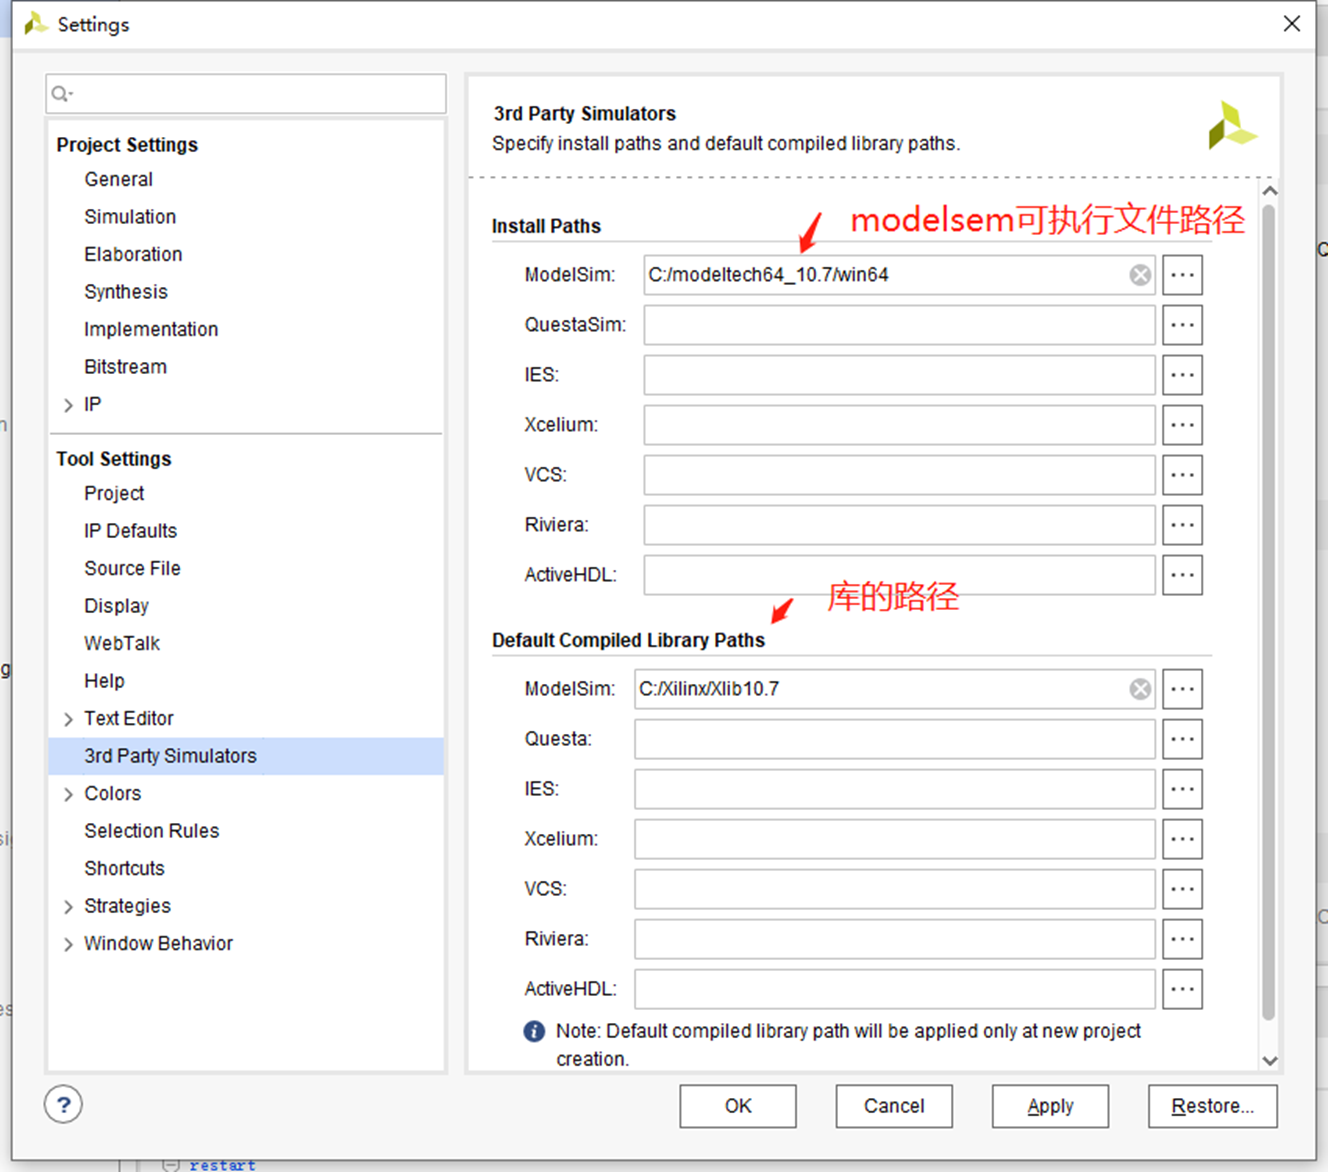
Task: Expand the Colors settings section
Action: pos(67,793)
